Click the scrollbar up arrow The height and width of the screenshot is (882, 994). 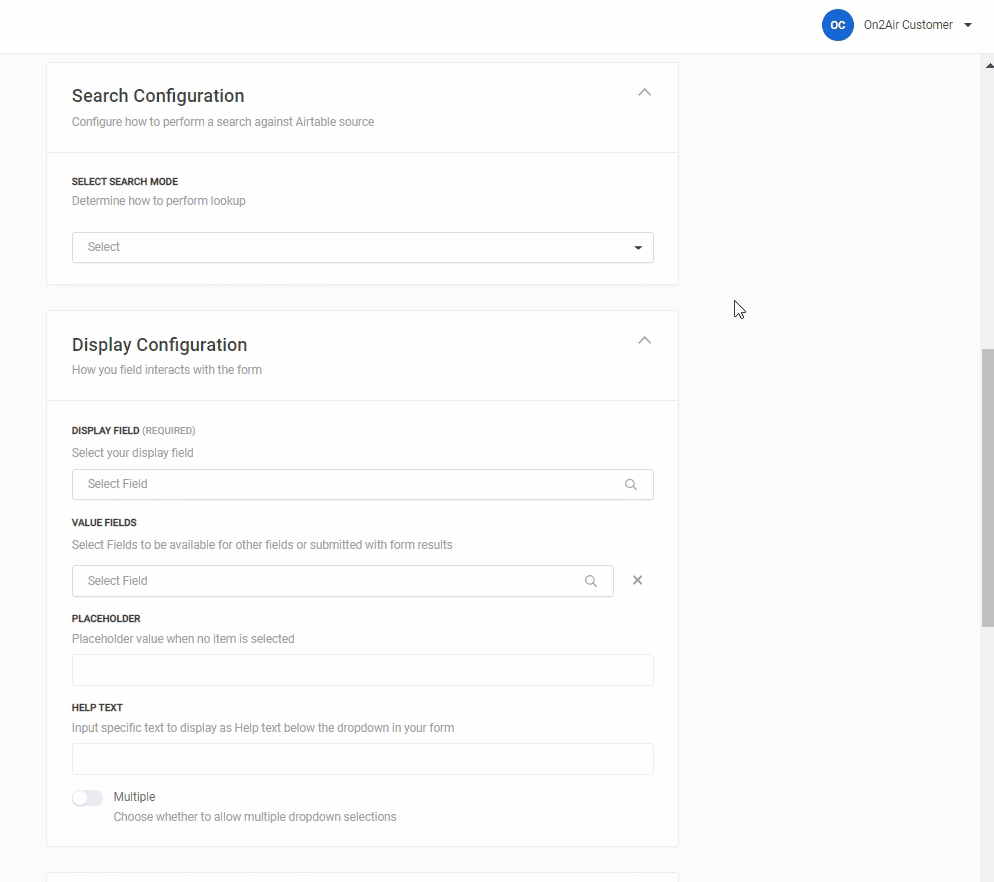tap(987, 64)
